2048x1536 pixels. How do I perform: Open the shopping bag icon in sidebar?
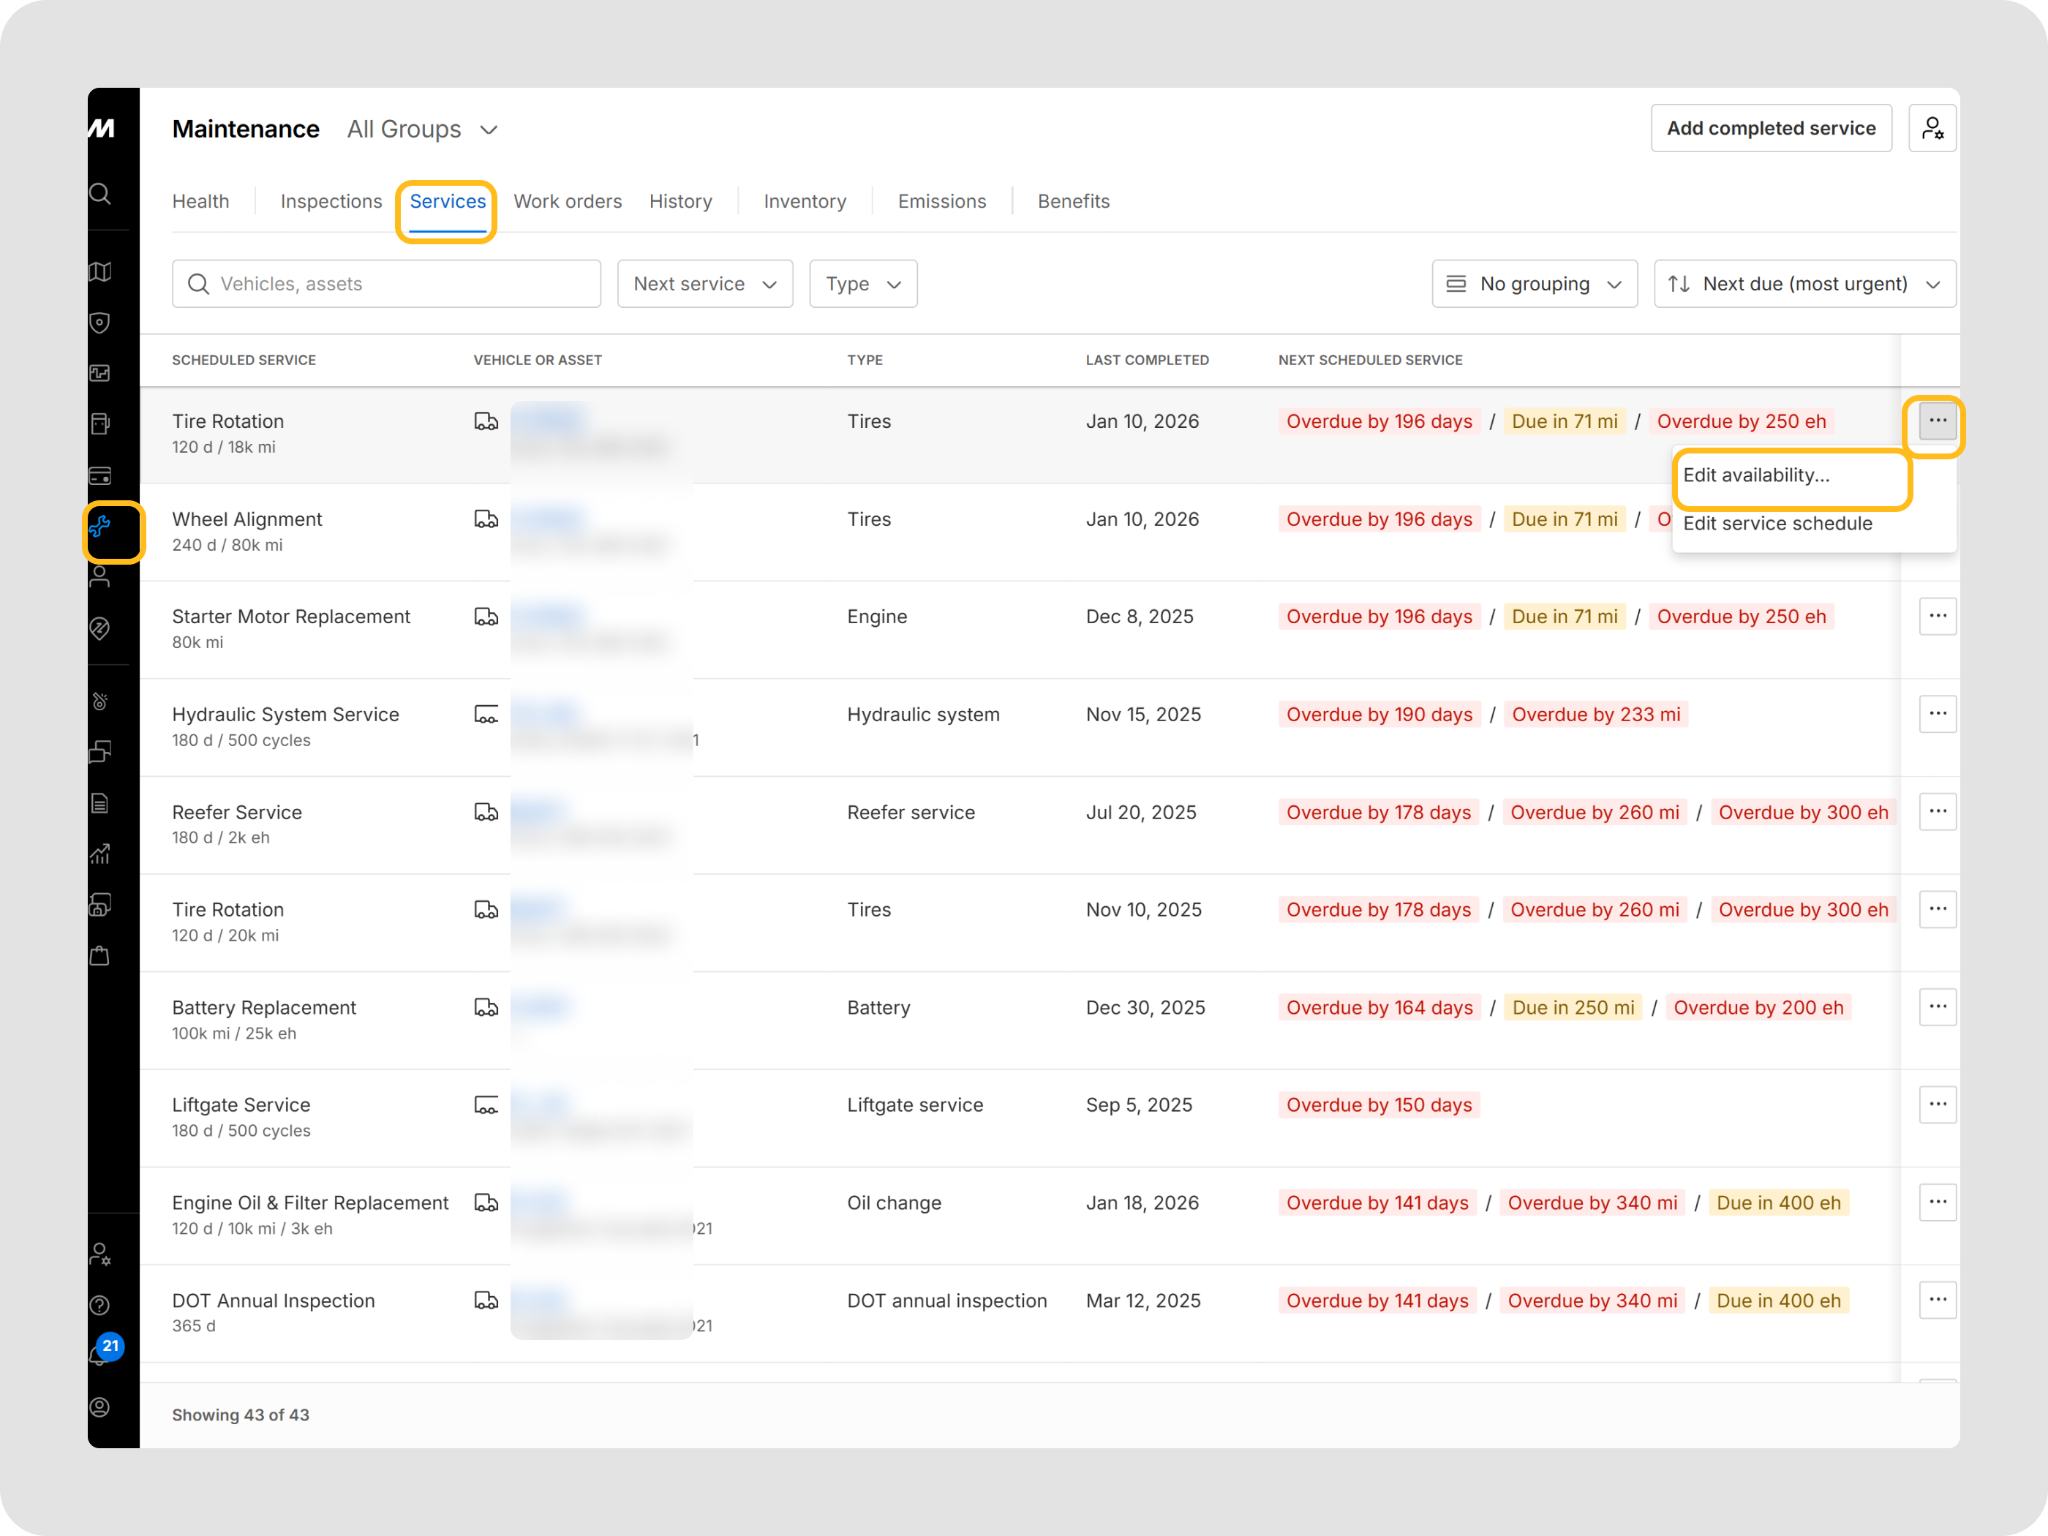[x=100, y=956]
